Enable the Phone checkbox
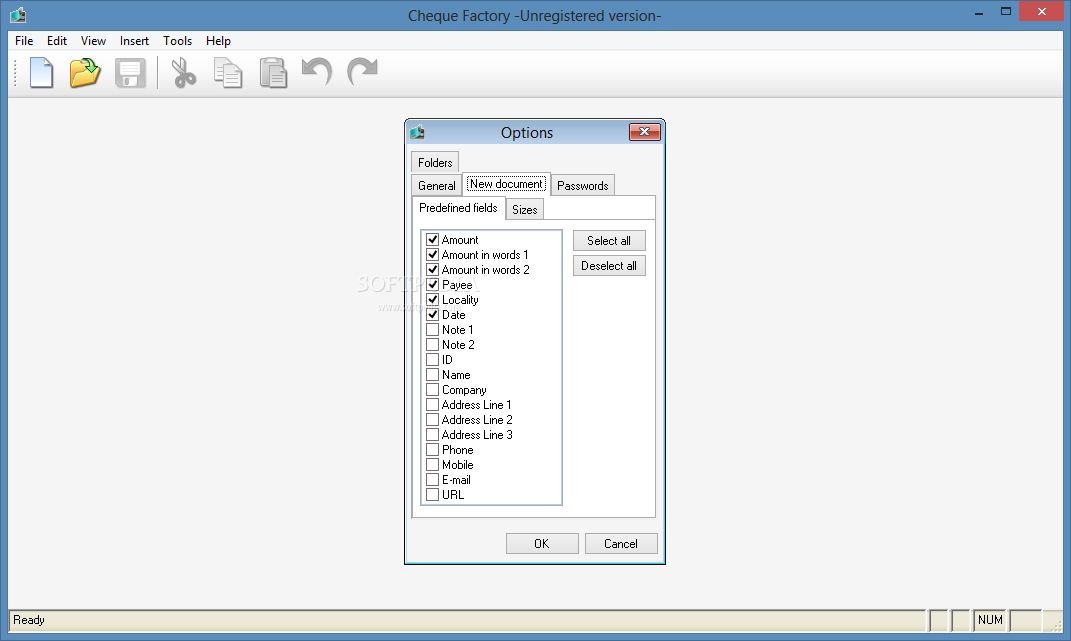1071x641 pixels. [x=432, y=450]
